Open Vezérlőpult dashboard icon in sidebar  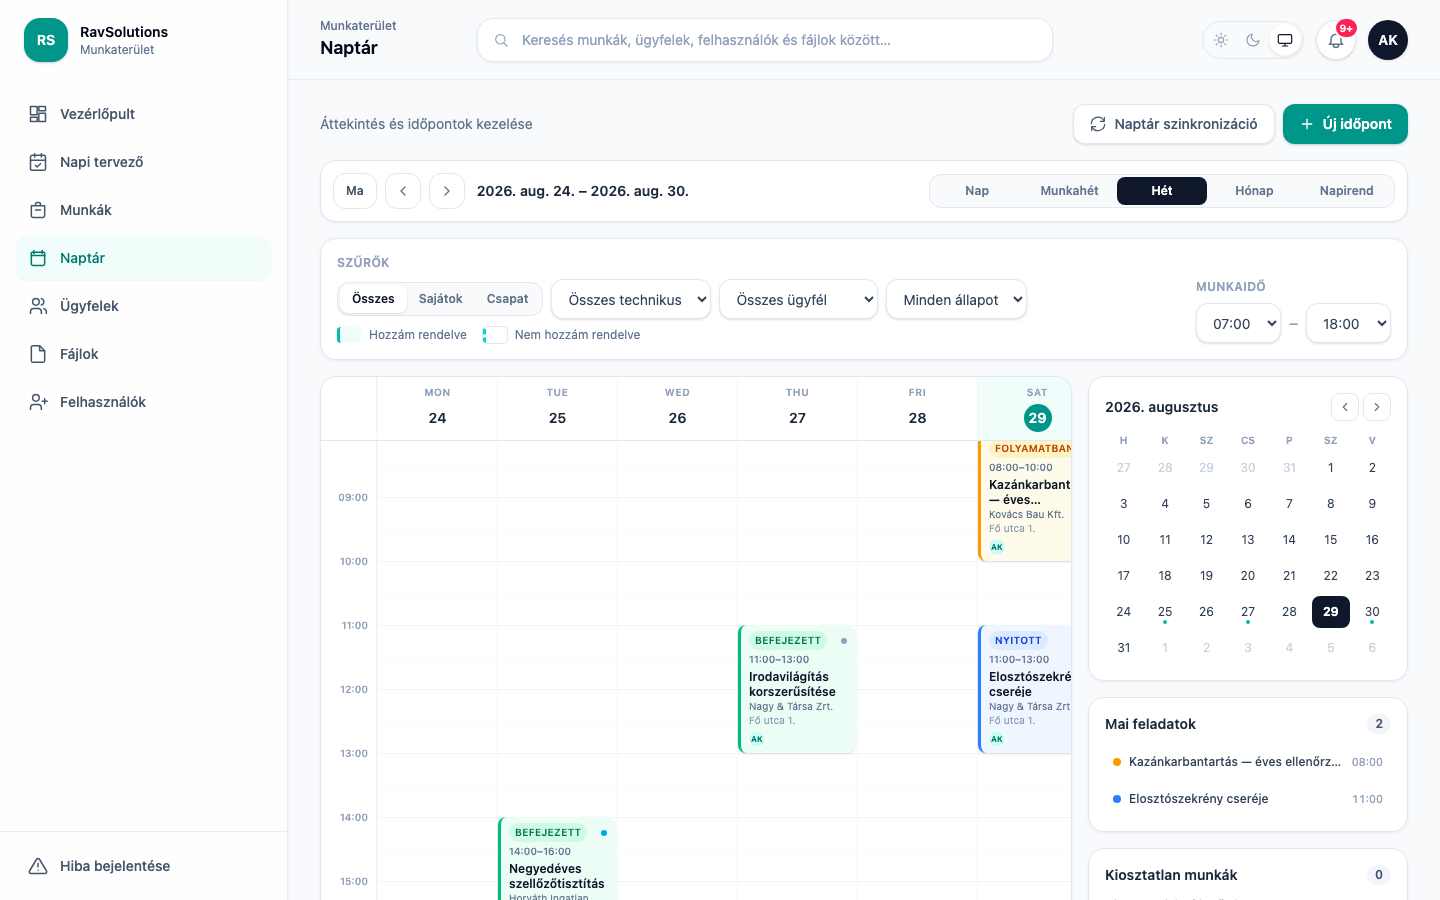coord(38,114)
